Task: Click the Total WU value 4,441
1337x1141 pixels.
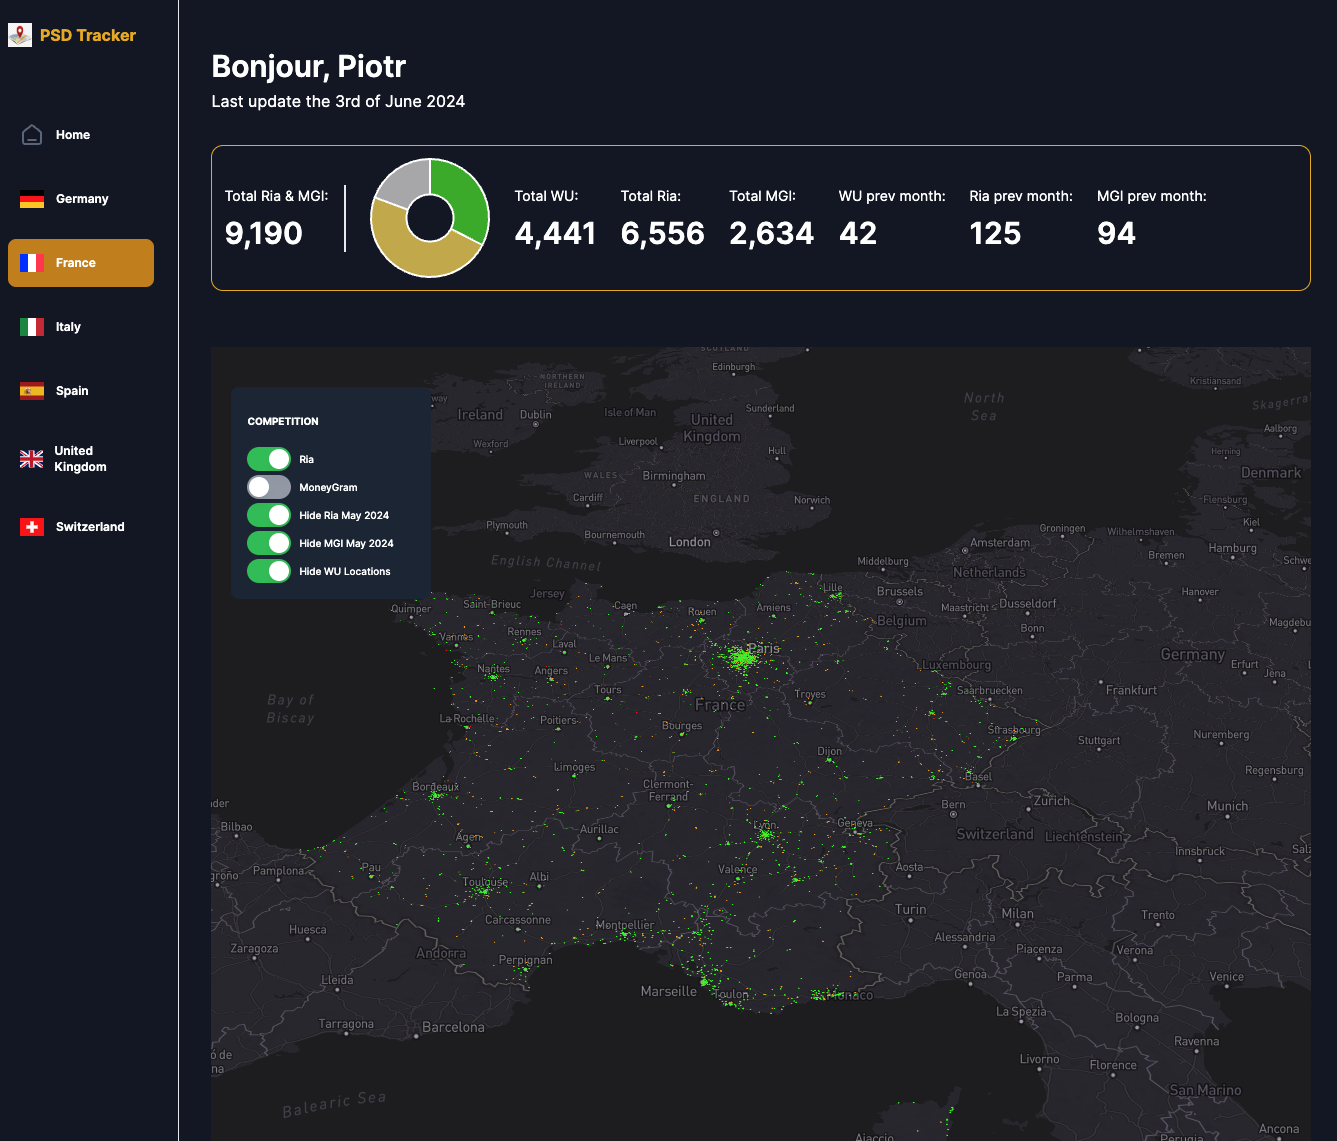Action: [555, 233]
